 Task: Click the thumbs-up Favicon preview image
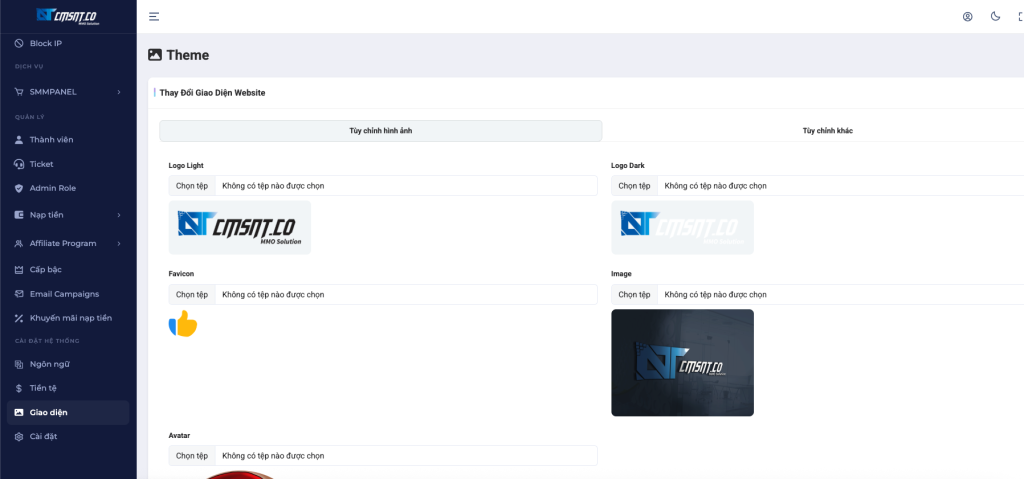point(183,323)
